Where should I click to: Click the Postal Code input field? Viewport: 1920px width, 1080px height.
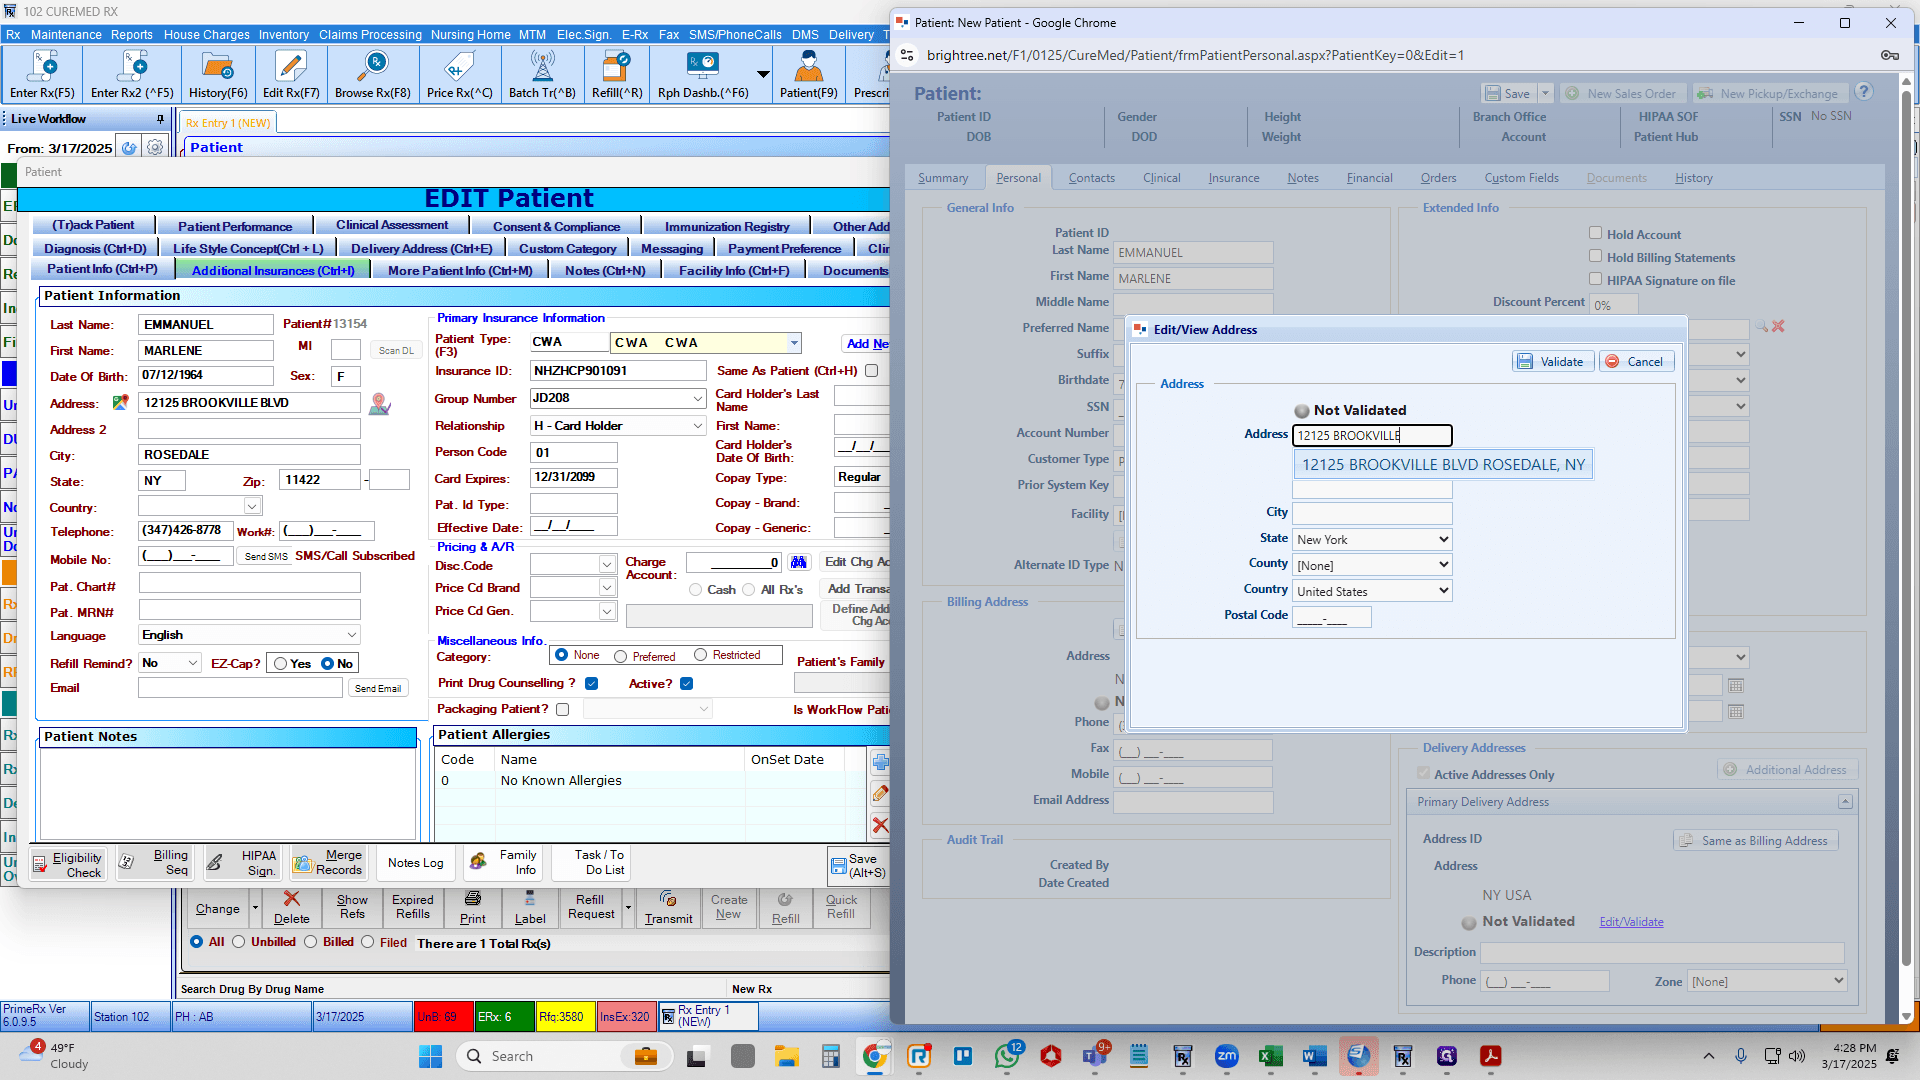pyautogui.click(x=1331, y=618)
